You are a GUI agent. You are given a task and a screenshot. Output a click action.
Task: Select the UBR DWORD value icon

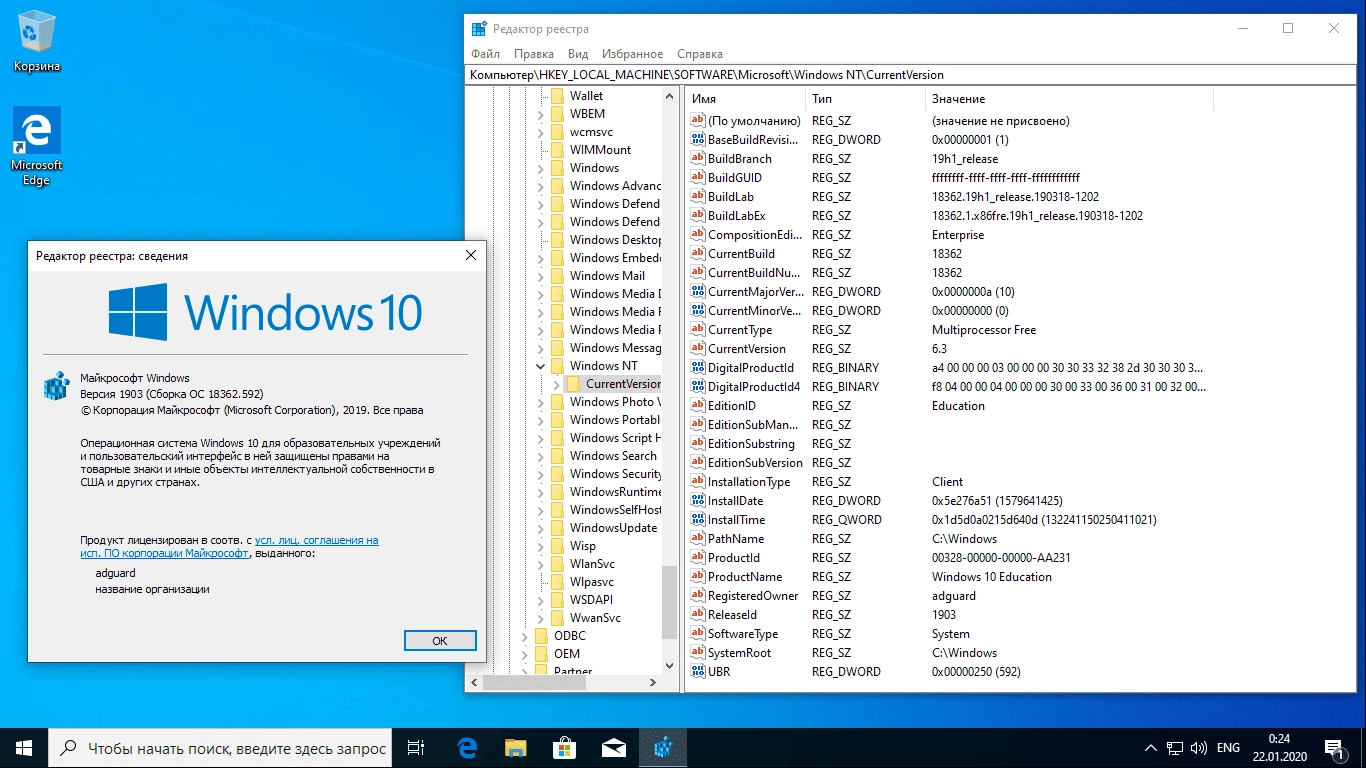(x=698, y=671)
